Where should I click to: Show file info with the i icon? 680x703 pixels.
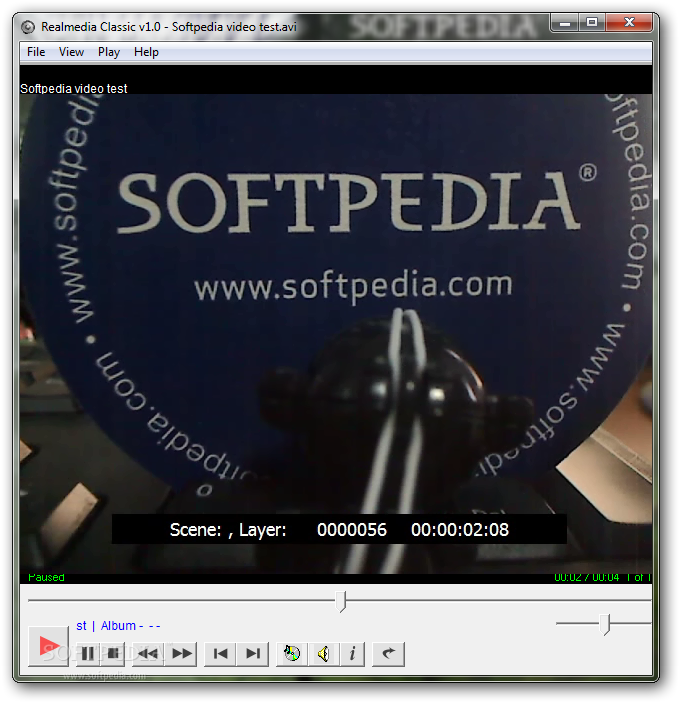click(x=352, y=654)
